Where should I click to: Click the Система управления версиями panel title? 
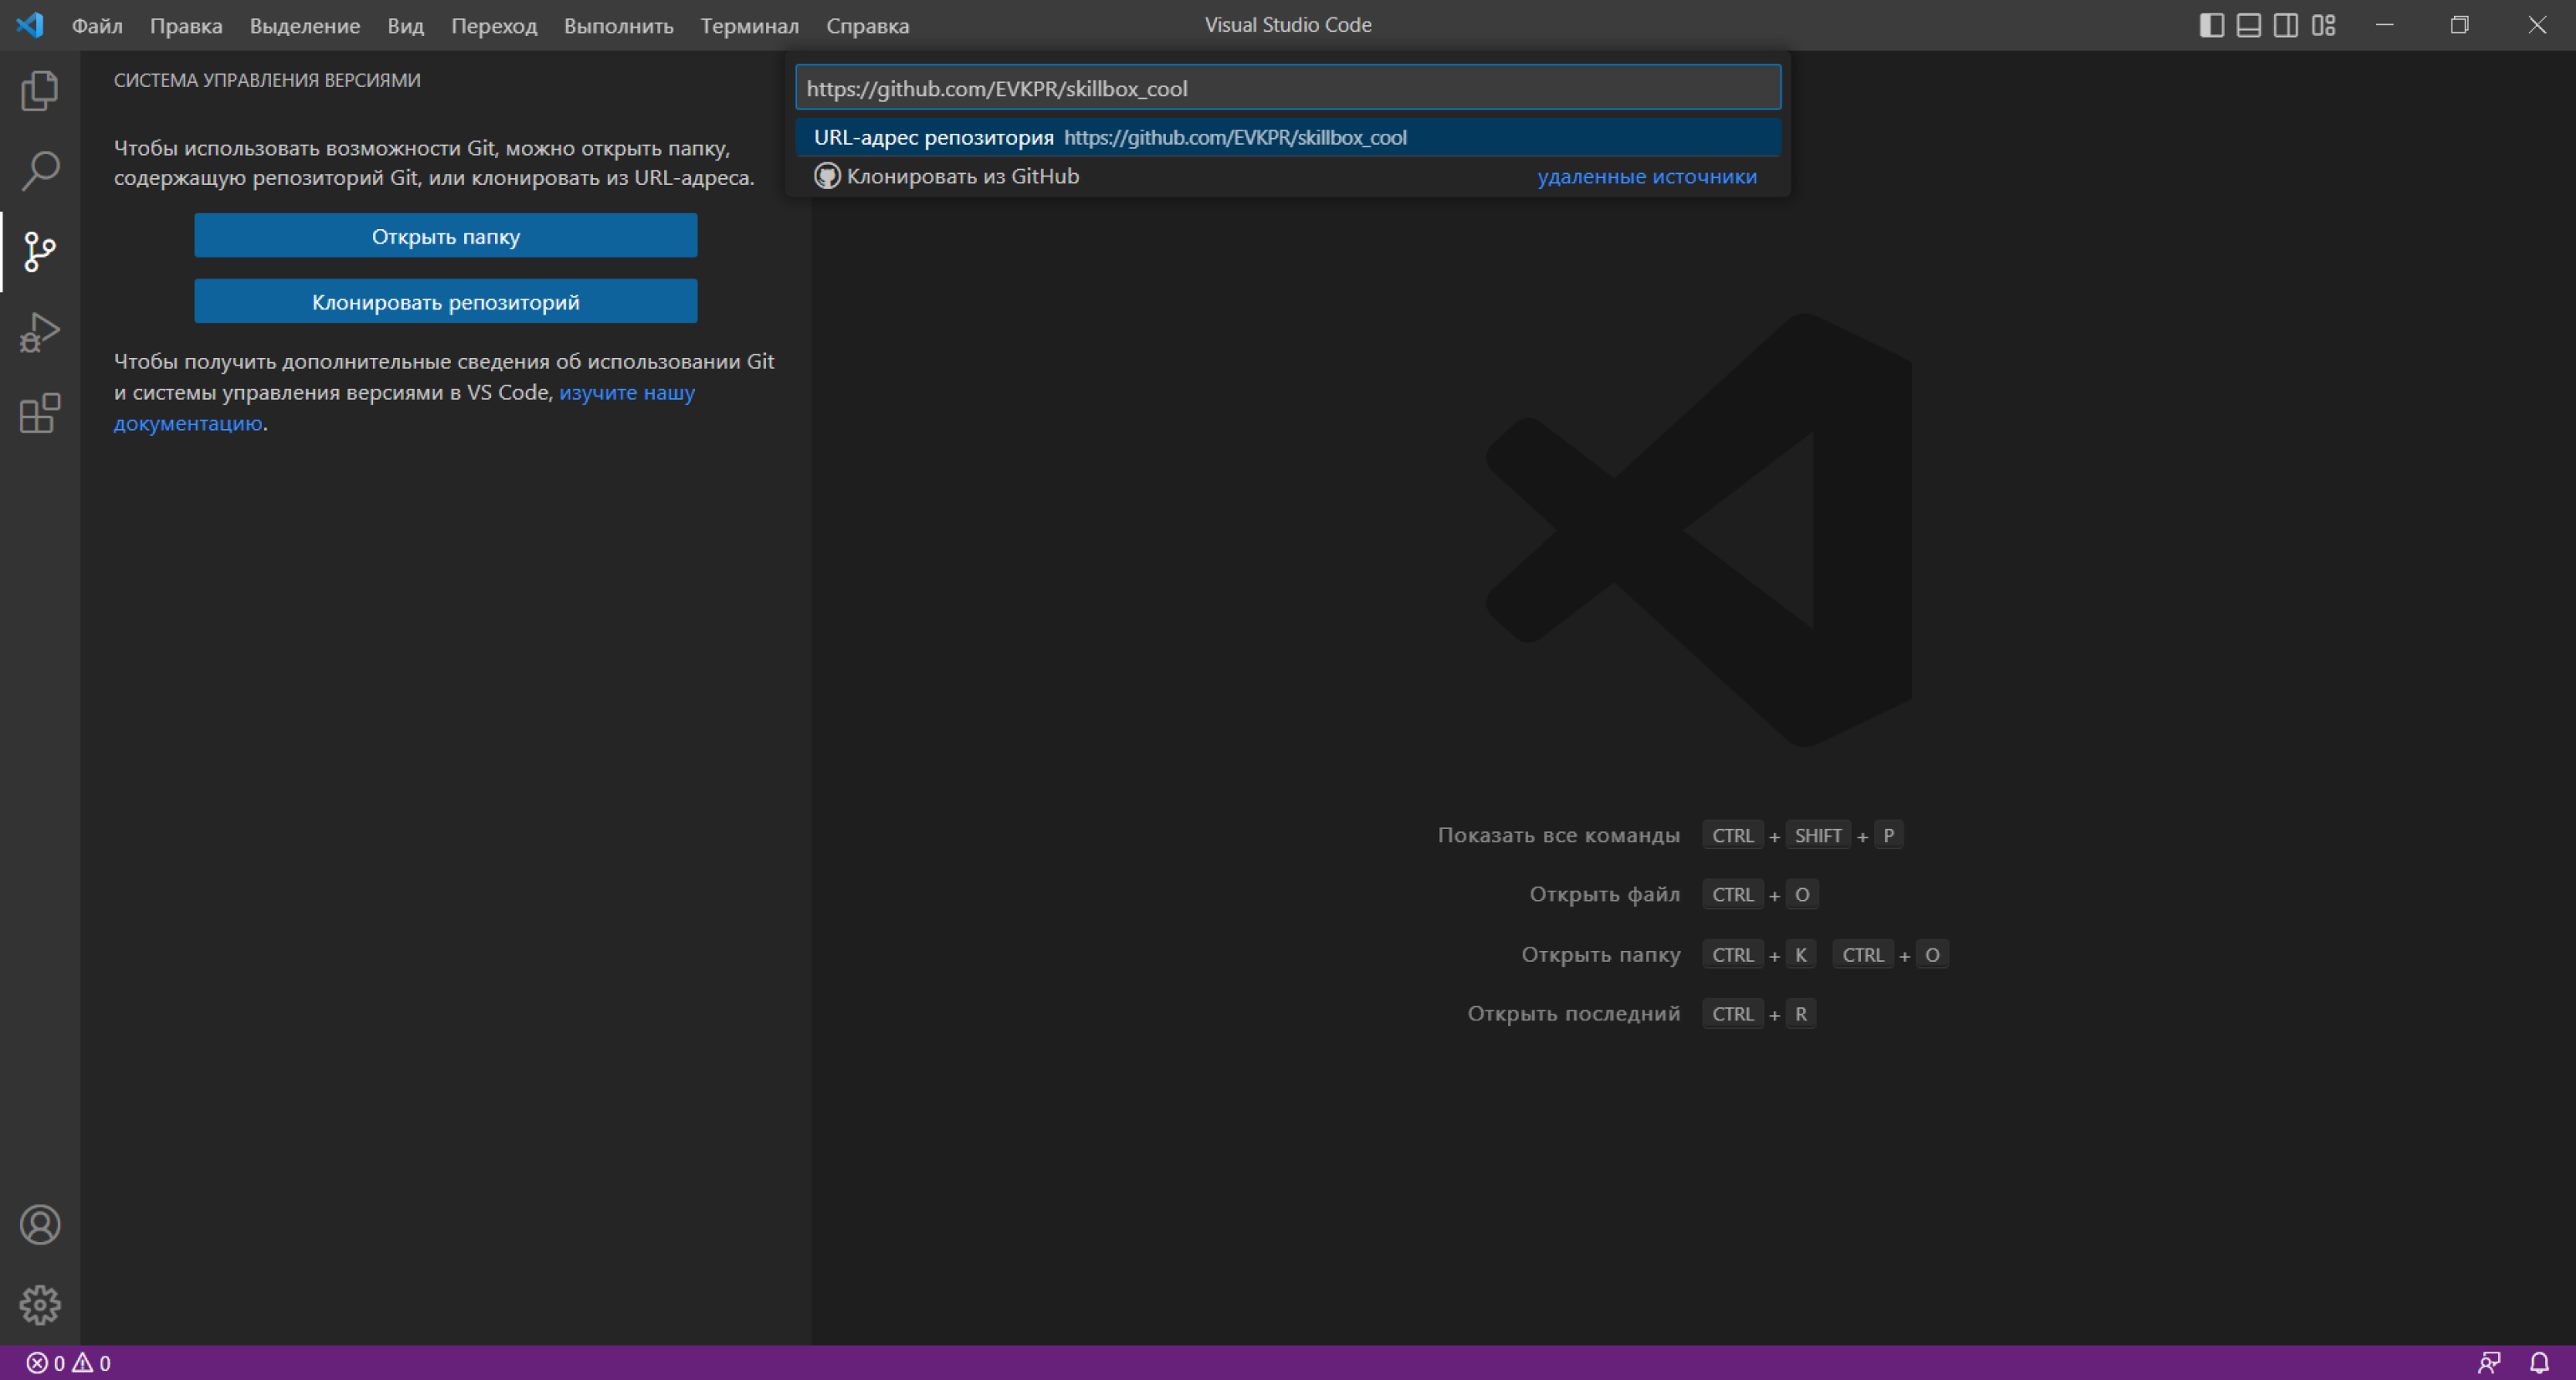tap(267, 80)
